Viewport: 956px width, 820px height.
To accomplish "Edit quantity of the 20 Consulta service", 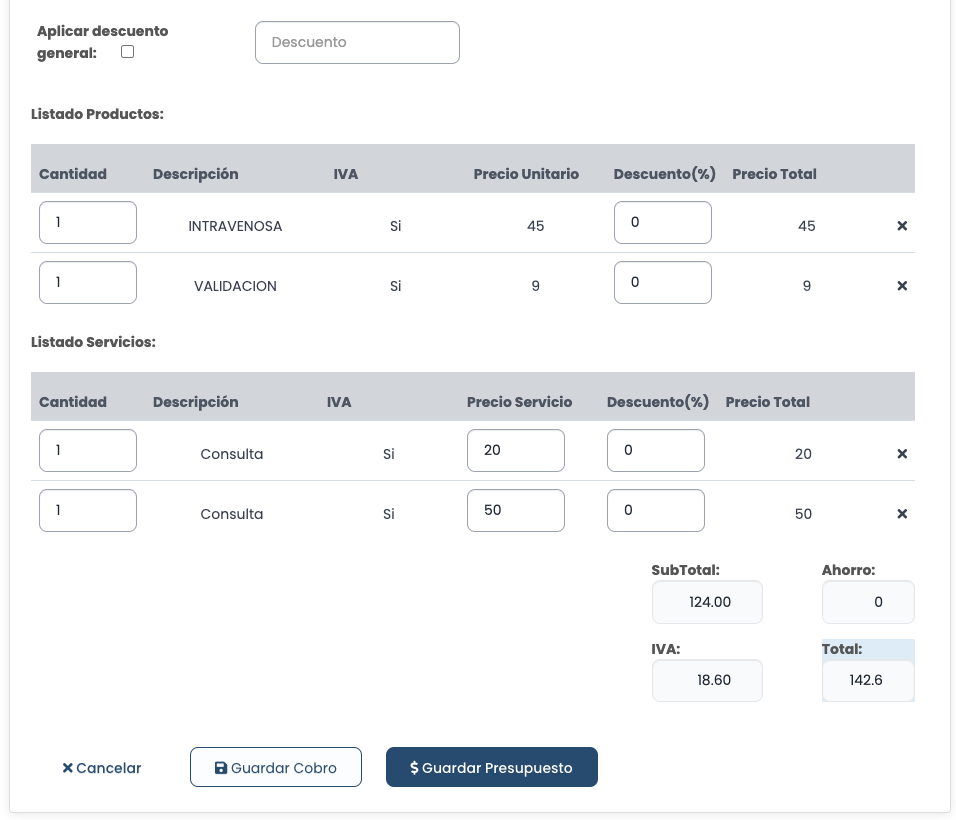I will pyautogui.click(x=88, y=451).
